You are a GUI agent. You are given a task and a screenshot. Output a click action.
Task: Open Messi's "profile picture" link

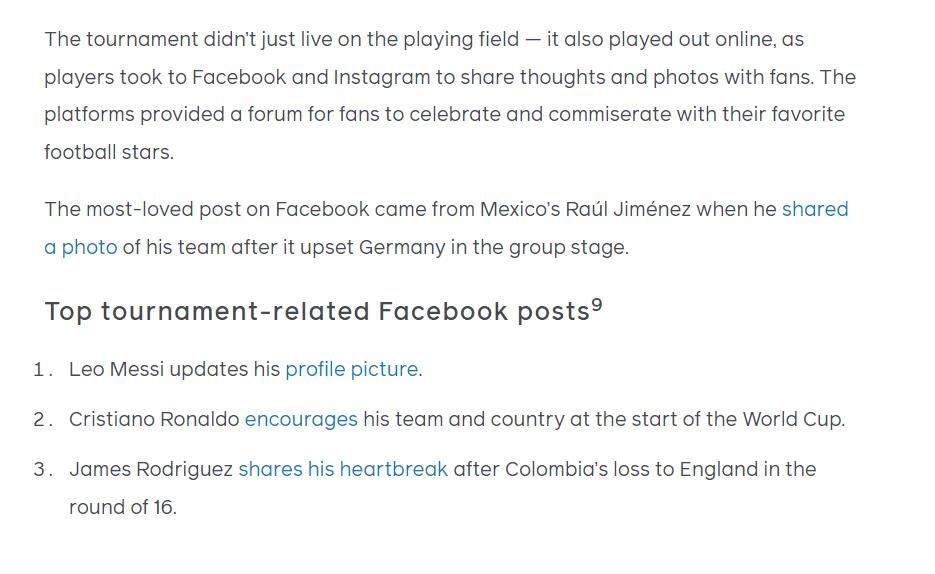pos(351,370)
